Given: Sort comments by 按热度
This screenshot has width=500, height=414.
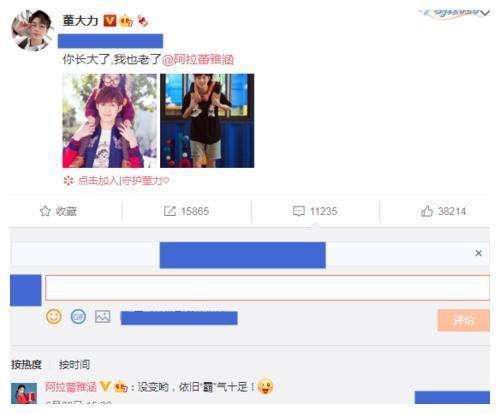Looking at the screenshot, I should click(26, 364).
